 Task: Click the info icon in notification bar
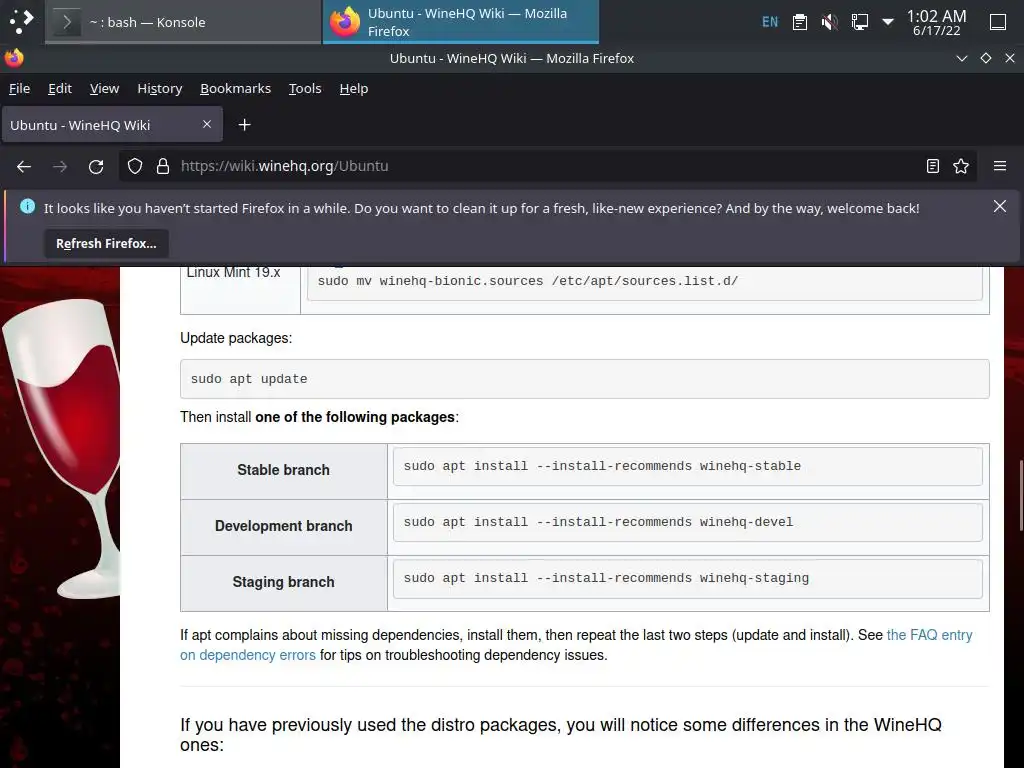pyautogui.click(x=27, y=206)
